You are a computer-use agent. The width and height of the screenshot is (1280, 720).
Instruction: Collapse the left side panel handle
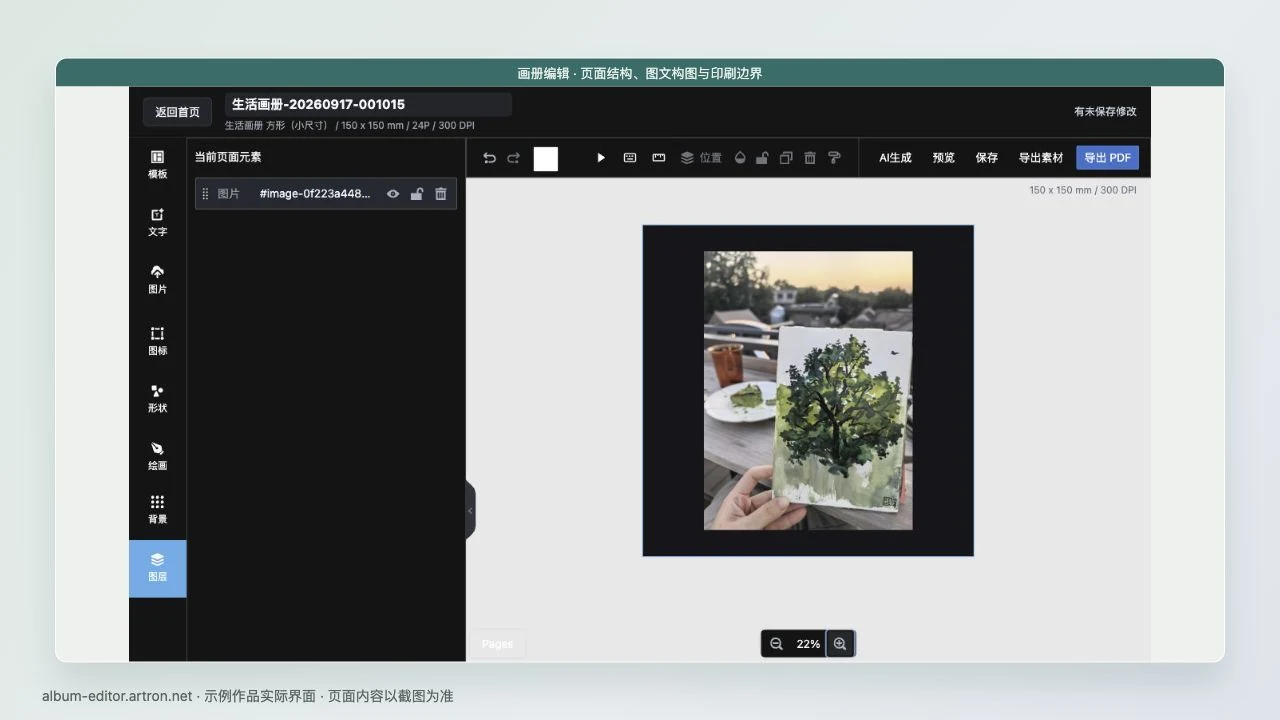tap(470, 511)
